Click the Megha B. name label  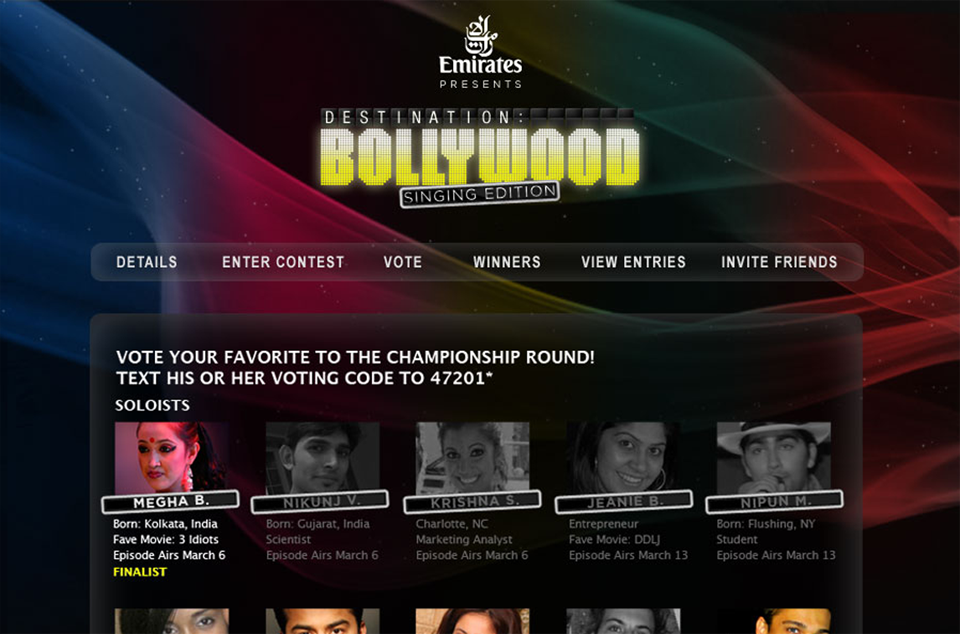170,502
